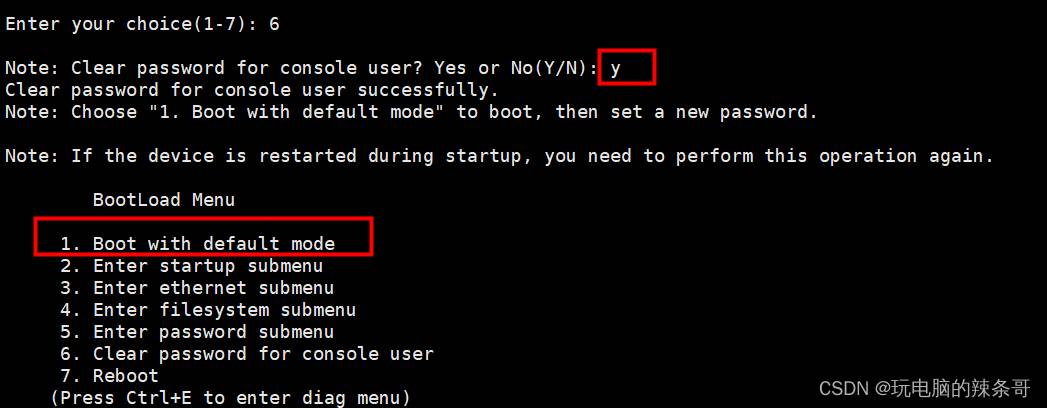Click the note about device restarted during startup

(499, 156)
